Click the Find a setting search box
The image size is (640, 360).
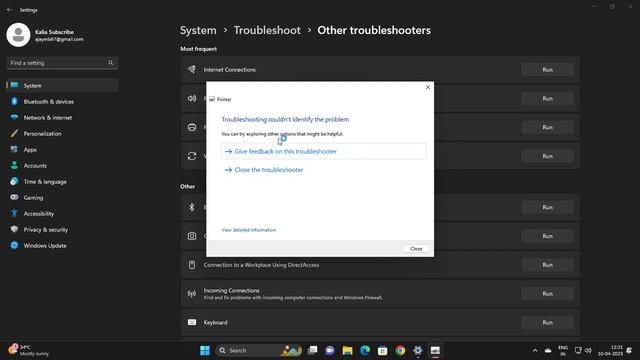click(x=62, y=63)
